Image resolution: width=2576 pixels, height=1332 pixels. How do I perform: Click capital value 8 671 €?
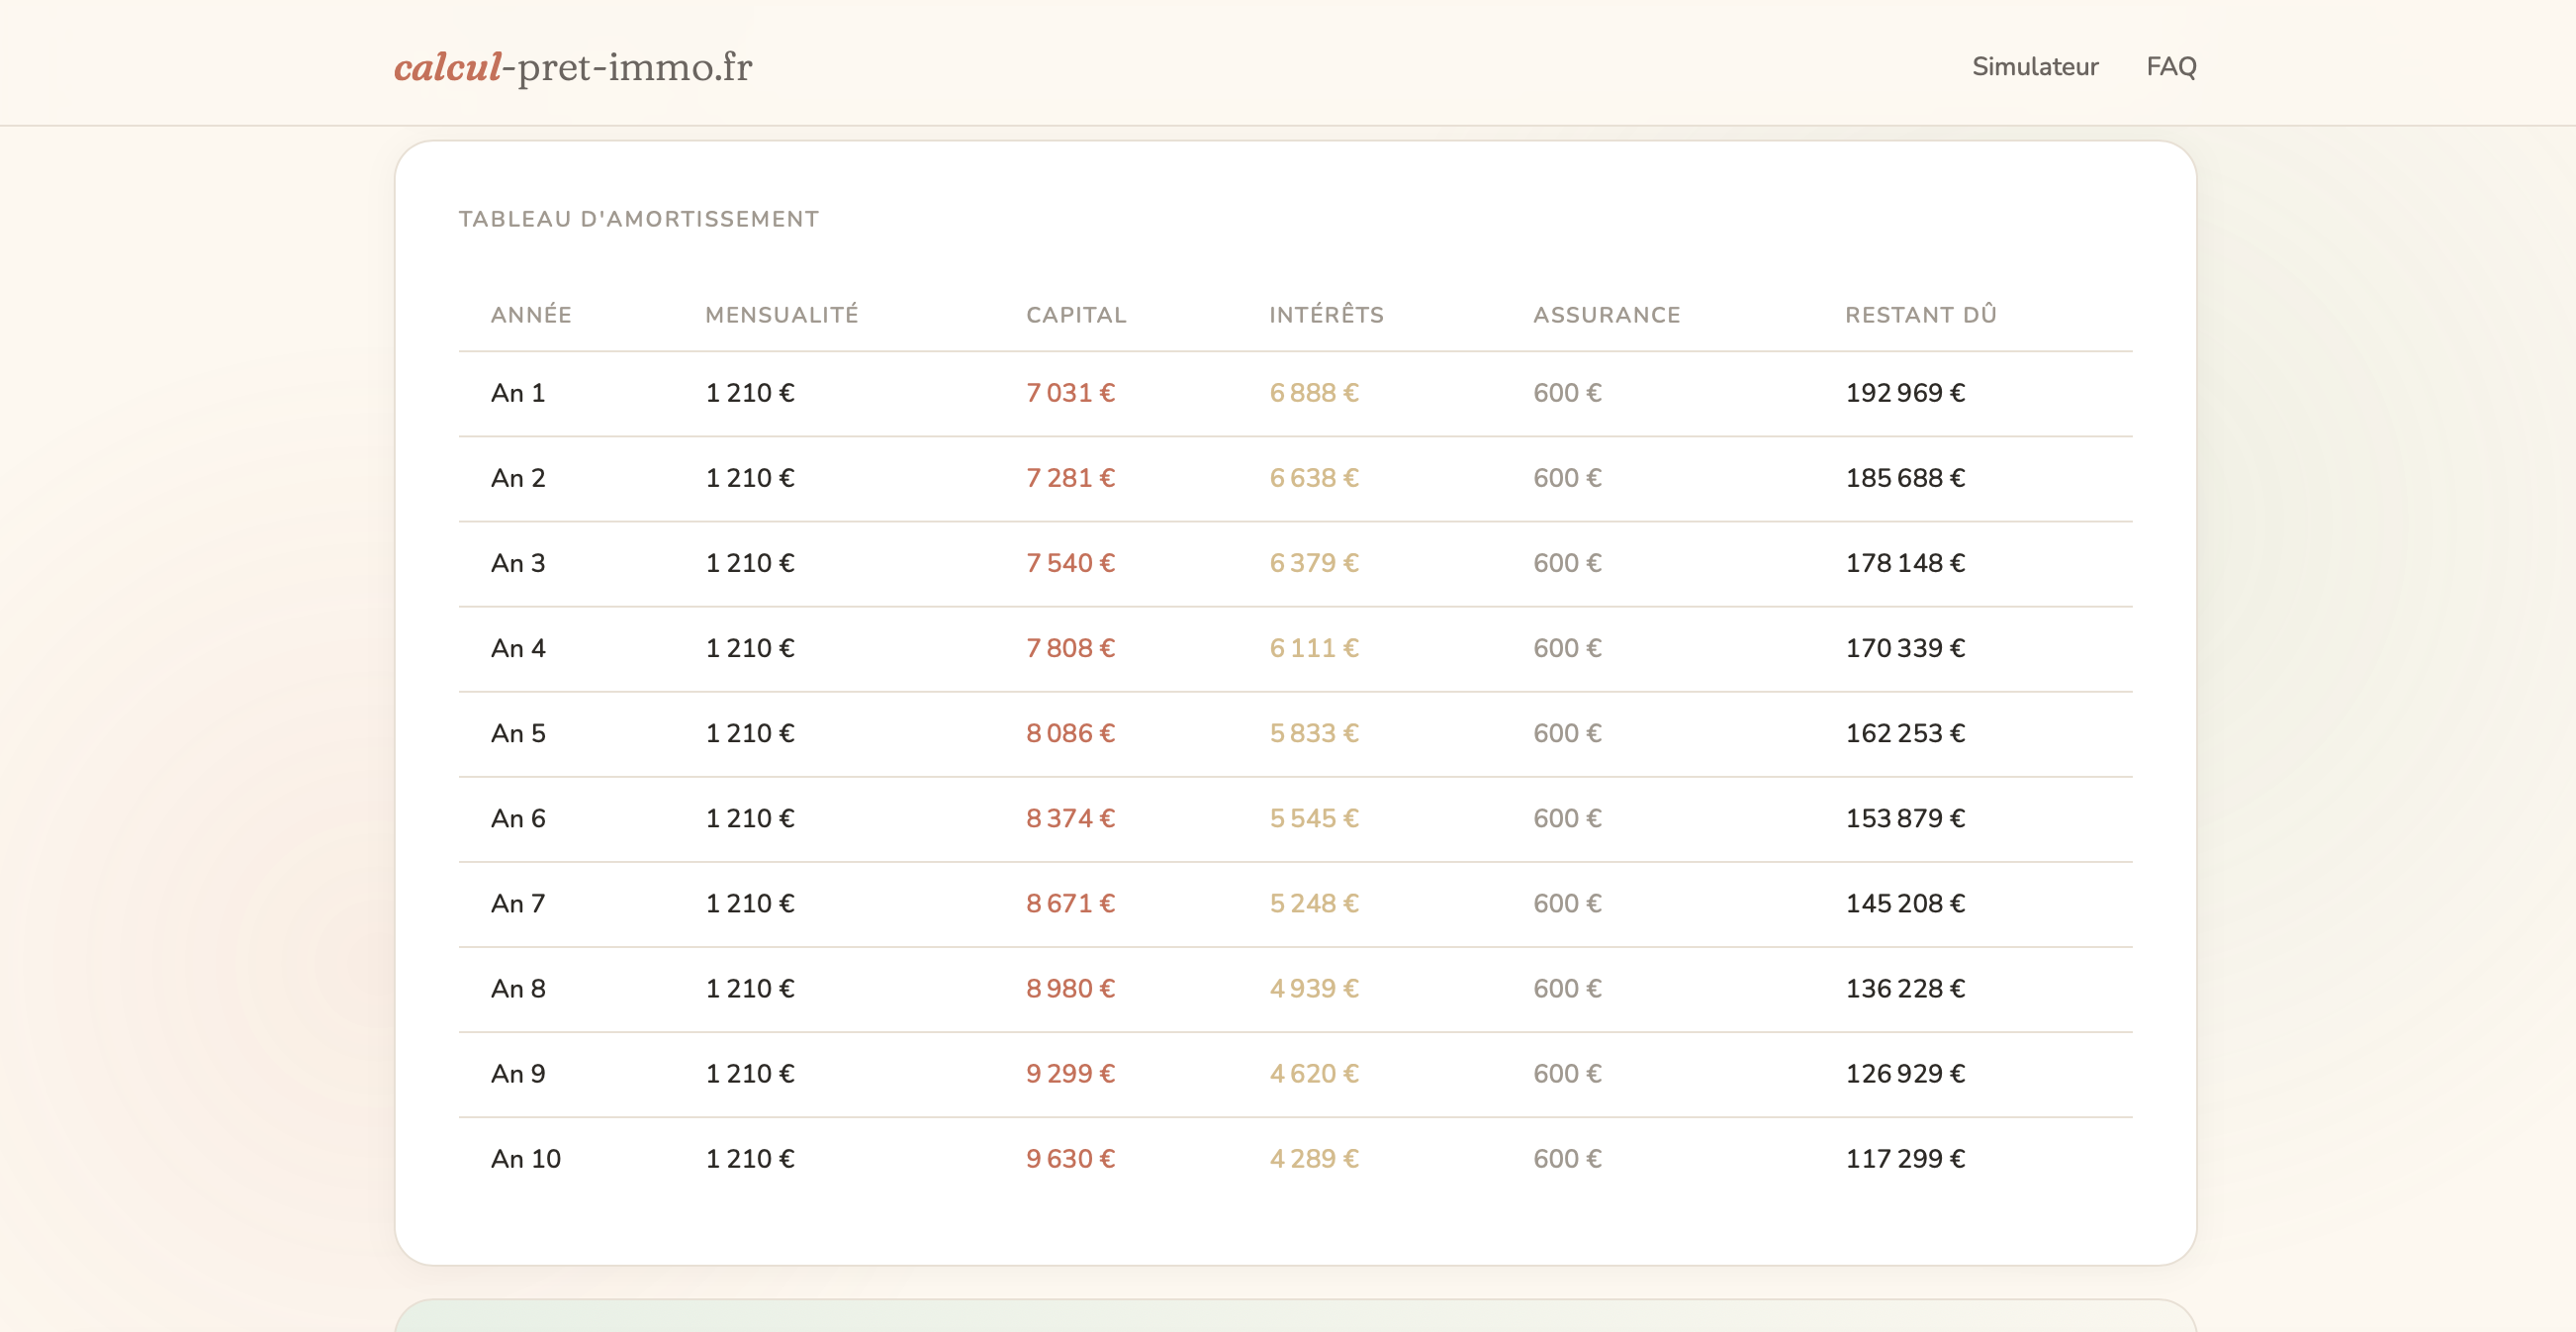pos(1070,903)
